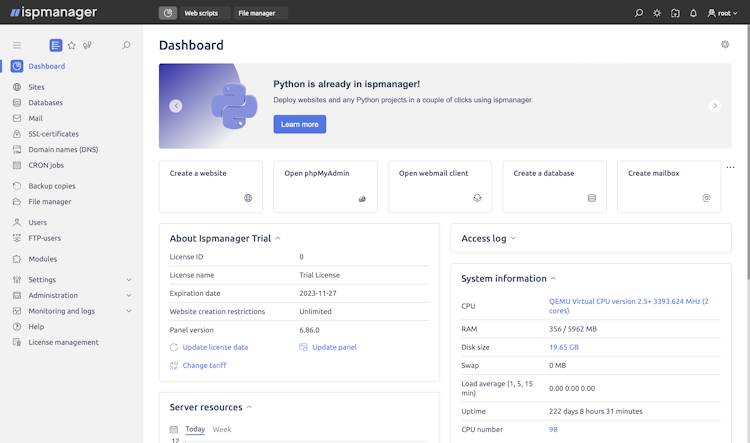Click Create mailbox card
Screen dimensions: 750x443
pos(669,187)
